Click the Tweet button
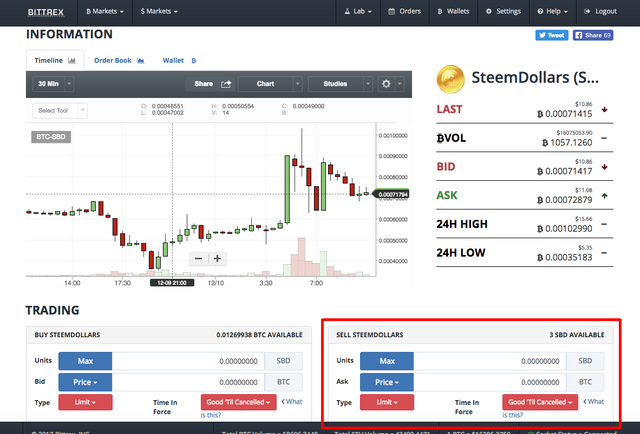Image resolution: width=640 pixels, height=434 pixels. coord(551,35)
